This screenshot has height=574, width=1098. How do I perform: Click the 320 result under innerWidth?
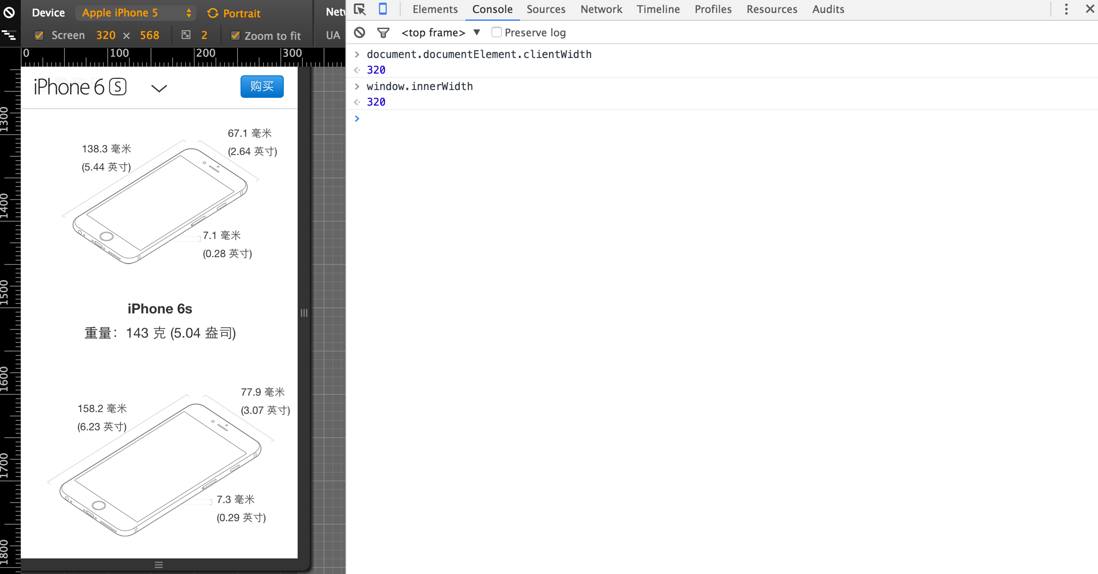[376, 102]
